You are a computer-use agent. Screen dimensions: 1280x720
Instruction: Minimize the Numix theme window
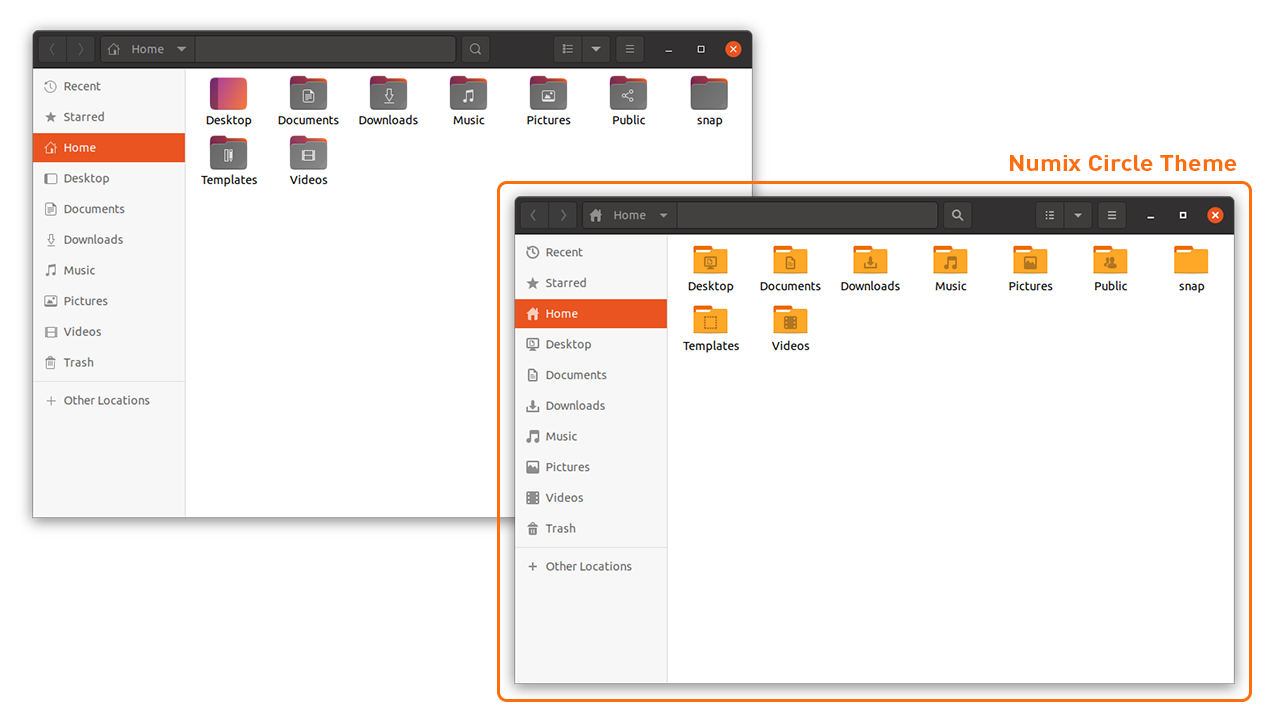pyautogui.click(x=1151, y=216)
